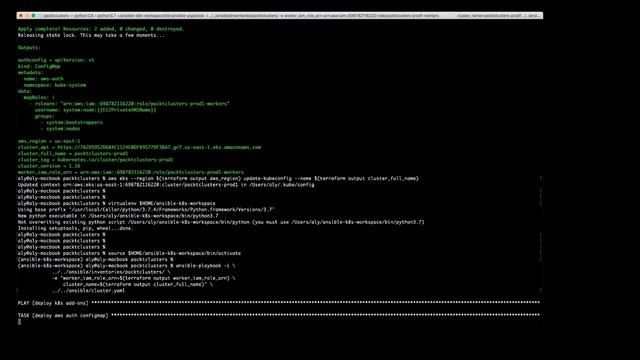Click the 'Using base prefix' line
This screenshot has width=640, height=360.
point(146,209)
